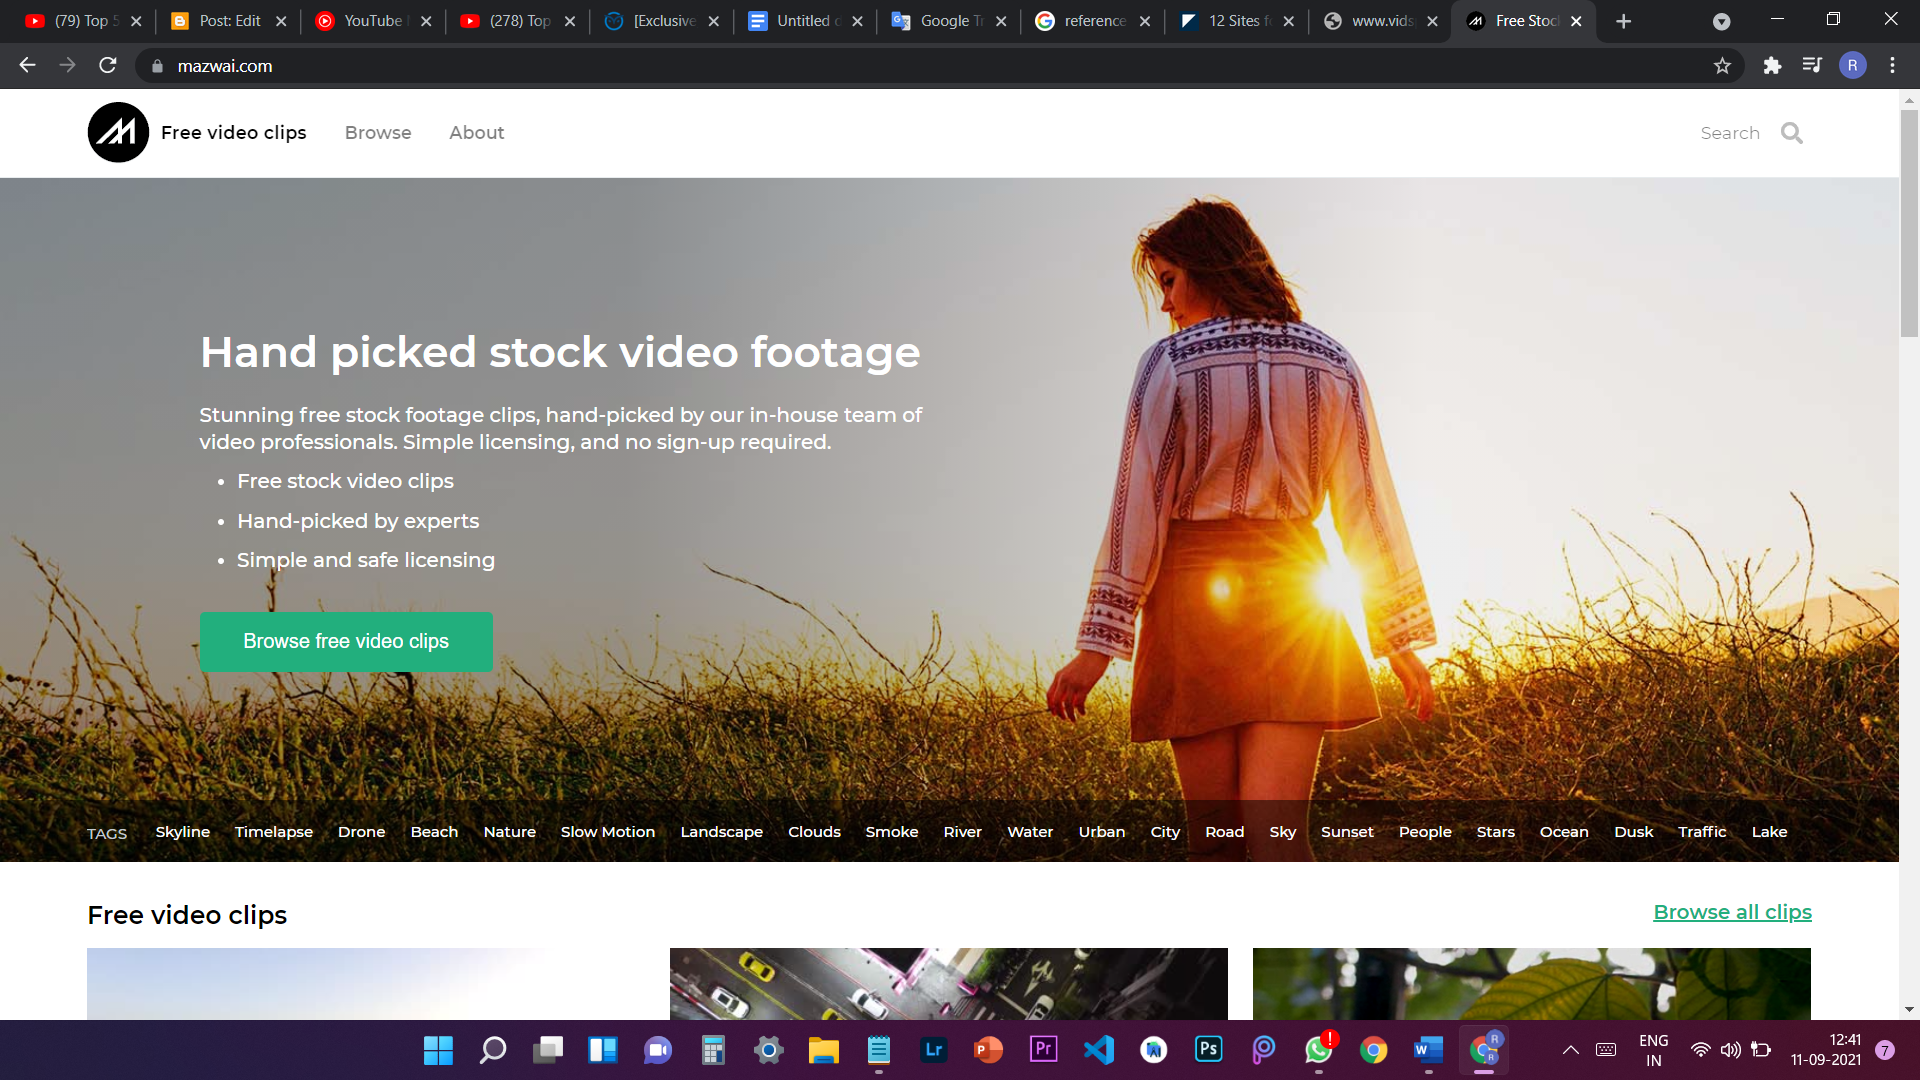Open the Browse all clips link

click(x=1732, y=912)
